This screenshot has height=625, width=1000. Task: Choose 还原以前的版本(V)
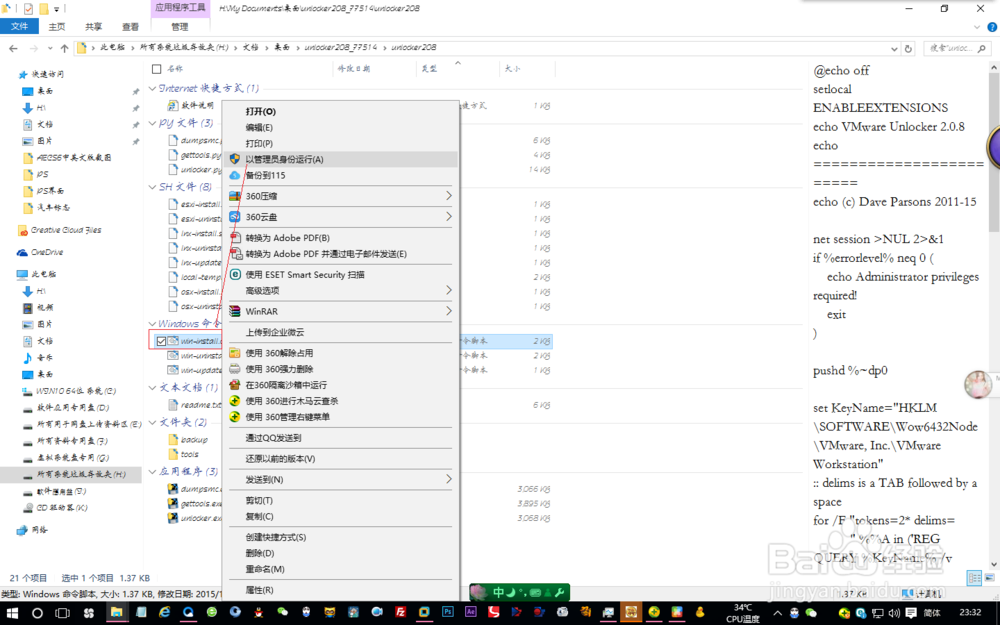(280, 459)
